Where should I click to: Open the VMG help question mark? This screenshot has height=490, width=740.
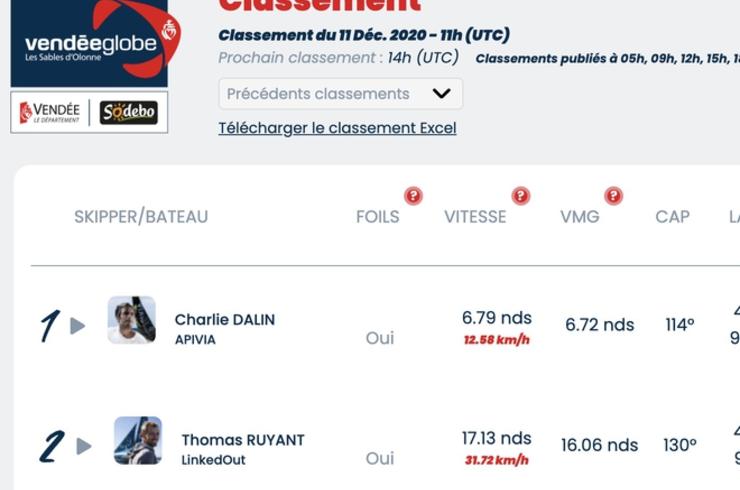[x=614, y=195]
